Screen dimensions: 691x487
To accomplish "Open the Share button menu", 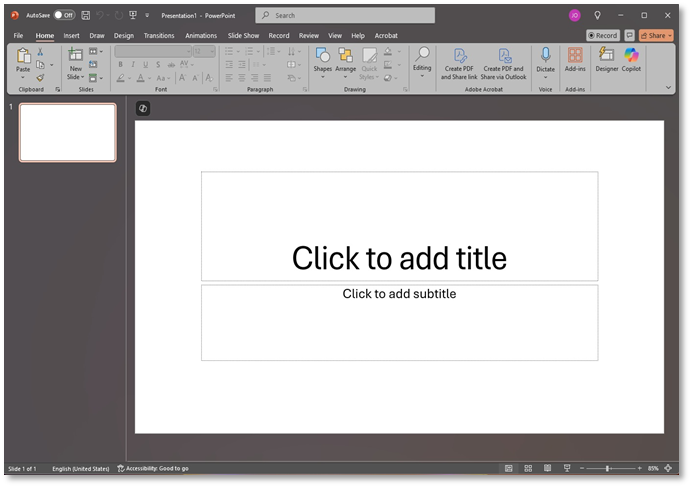I will (x=656, y=35).
